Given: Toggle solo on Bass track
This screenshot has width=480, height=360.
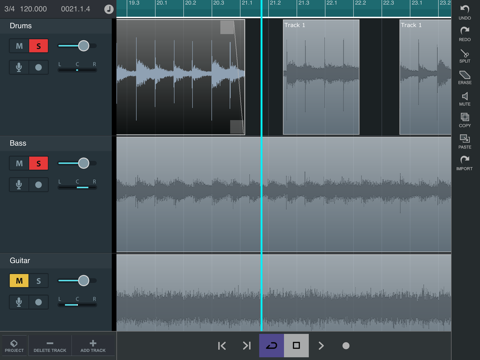Looking at the screenshot, I should 39,163.
